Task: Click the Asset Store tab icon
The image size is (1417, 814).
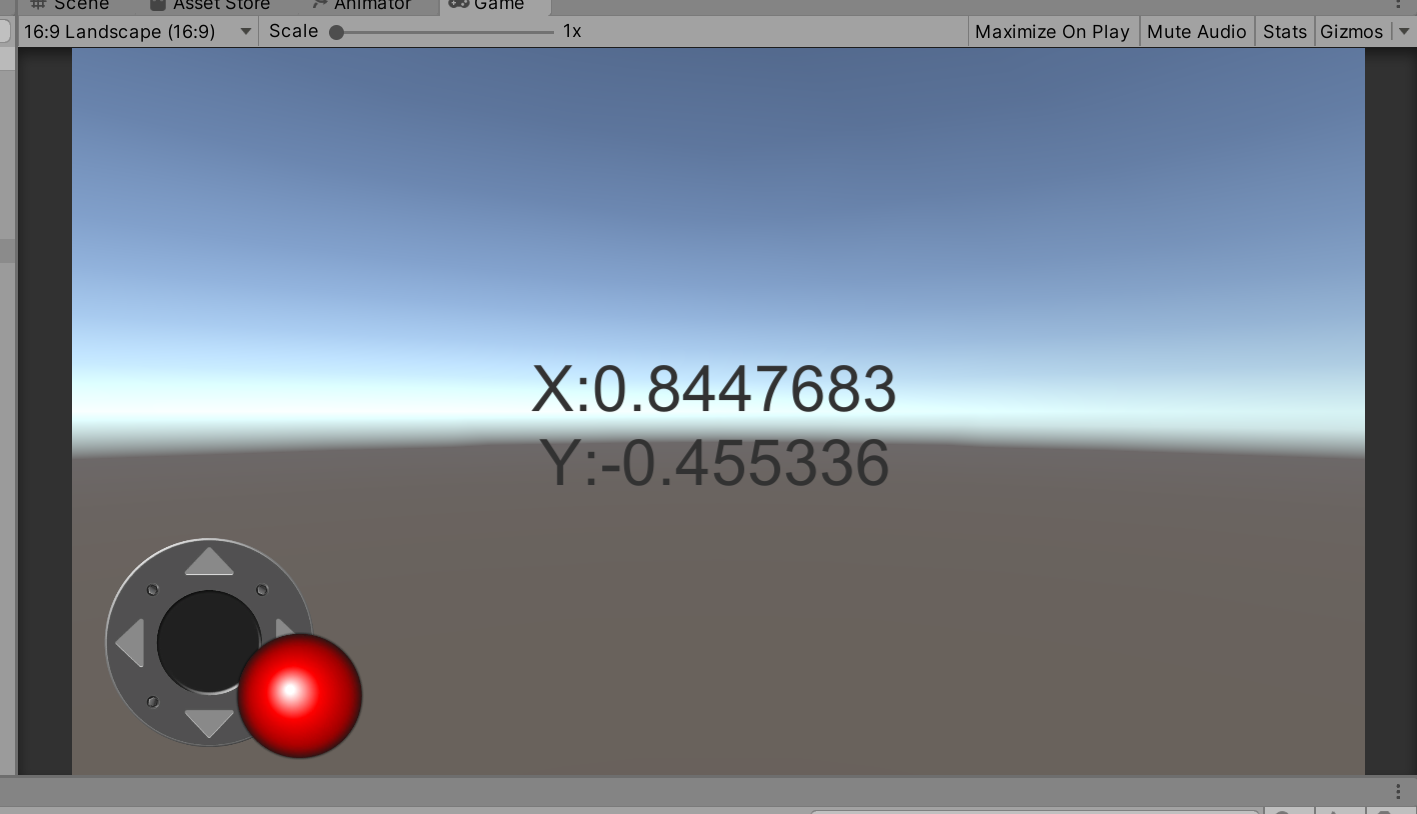Action: (x=160, y=4)
